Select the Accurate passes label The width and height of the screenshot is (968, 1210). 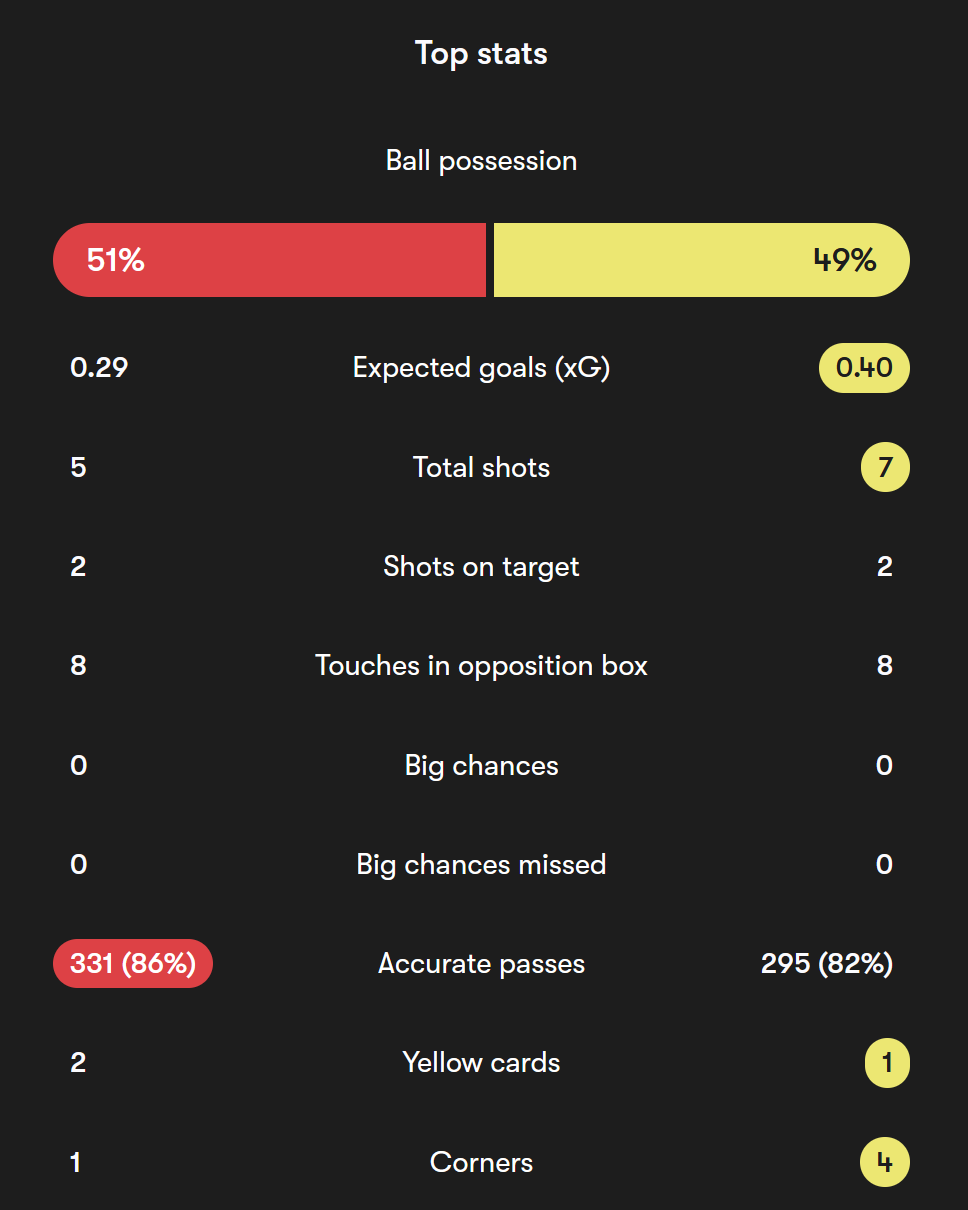coord(481,964)
